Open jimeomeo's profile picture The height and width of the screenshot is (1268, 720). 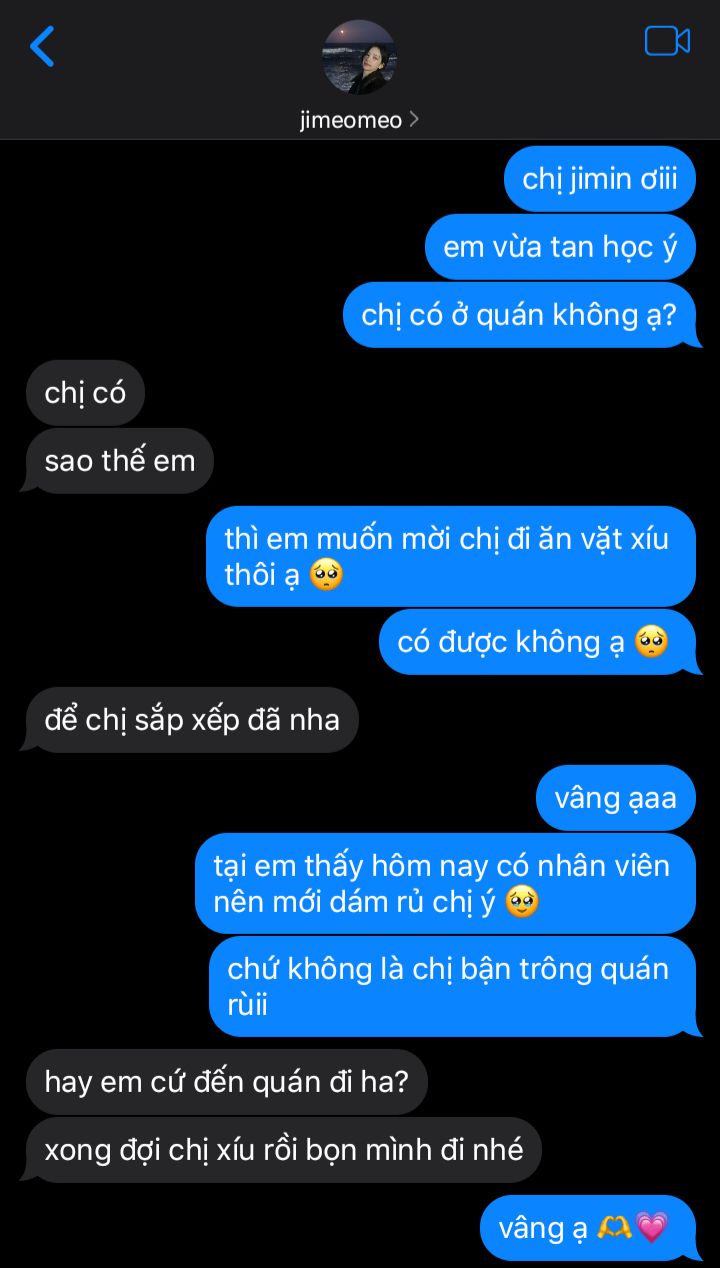click(359, 57)
